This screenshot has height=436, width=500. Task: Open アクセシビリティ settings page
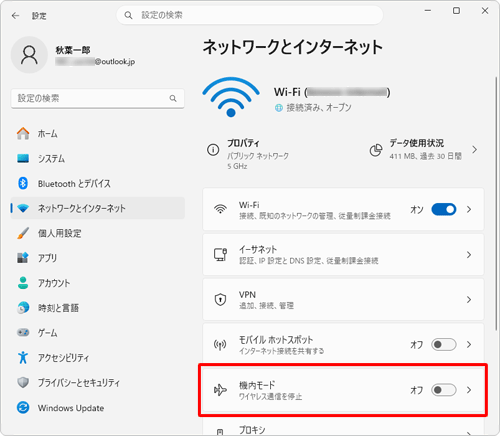tap(98, 358)
